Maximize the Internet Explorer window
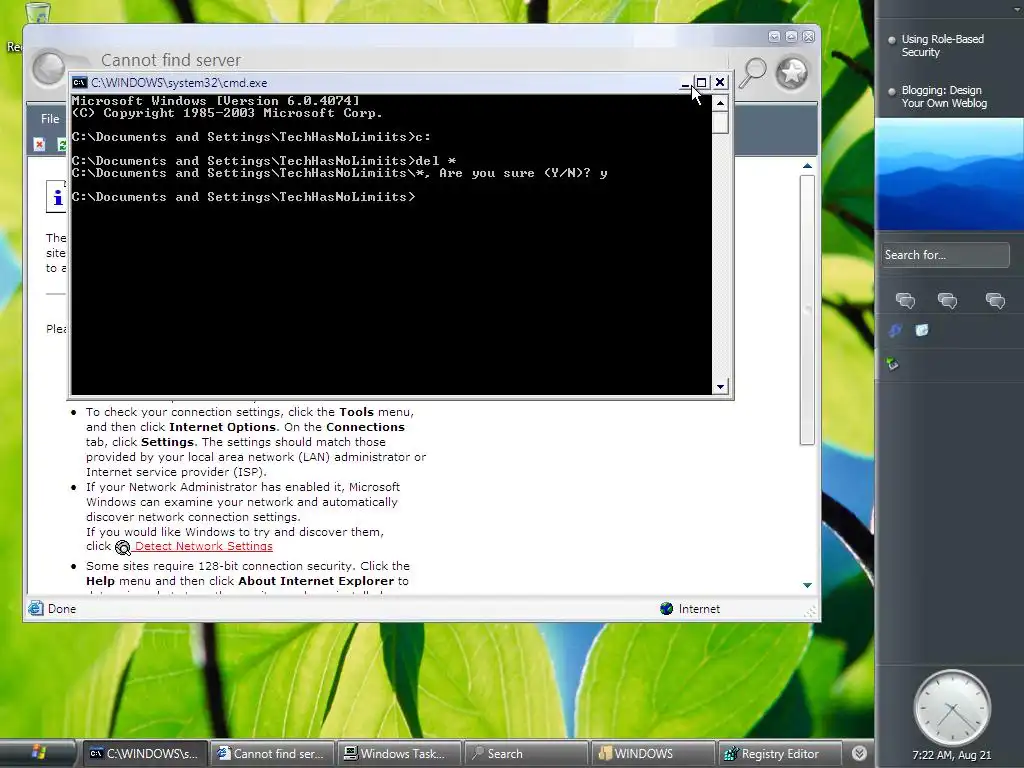This screenshot has width=1024, height=768. [x=791, y=37]
